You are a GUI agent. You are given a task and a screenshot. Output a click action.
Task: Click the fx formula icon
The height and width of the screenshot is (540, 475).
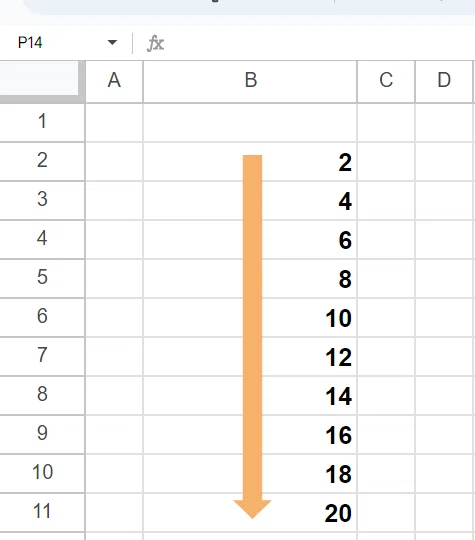coord(156,43)
